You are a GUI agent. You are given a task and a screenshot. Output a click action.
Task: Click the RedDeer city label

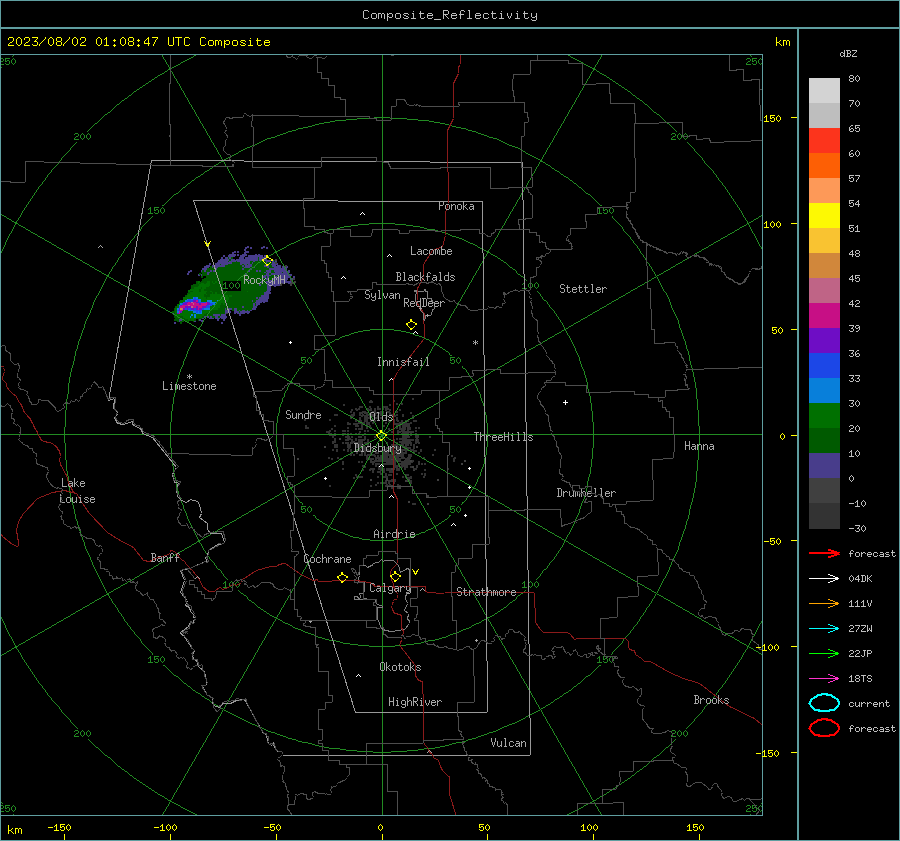point(424,303)
